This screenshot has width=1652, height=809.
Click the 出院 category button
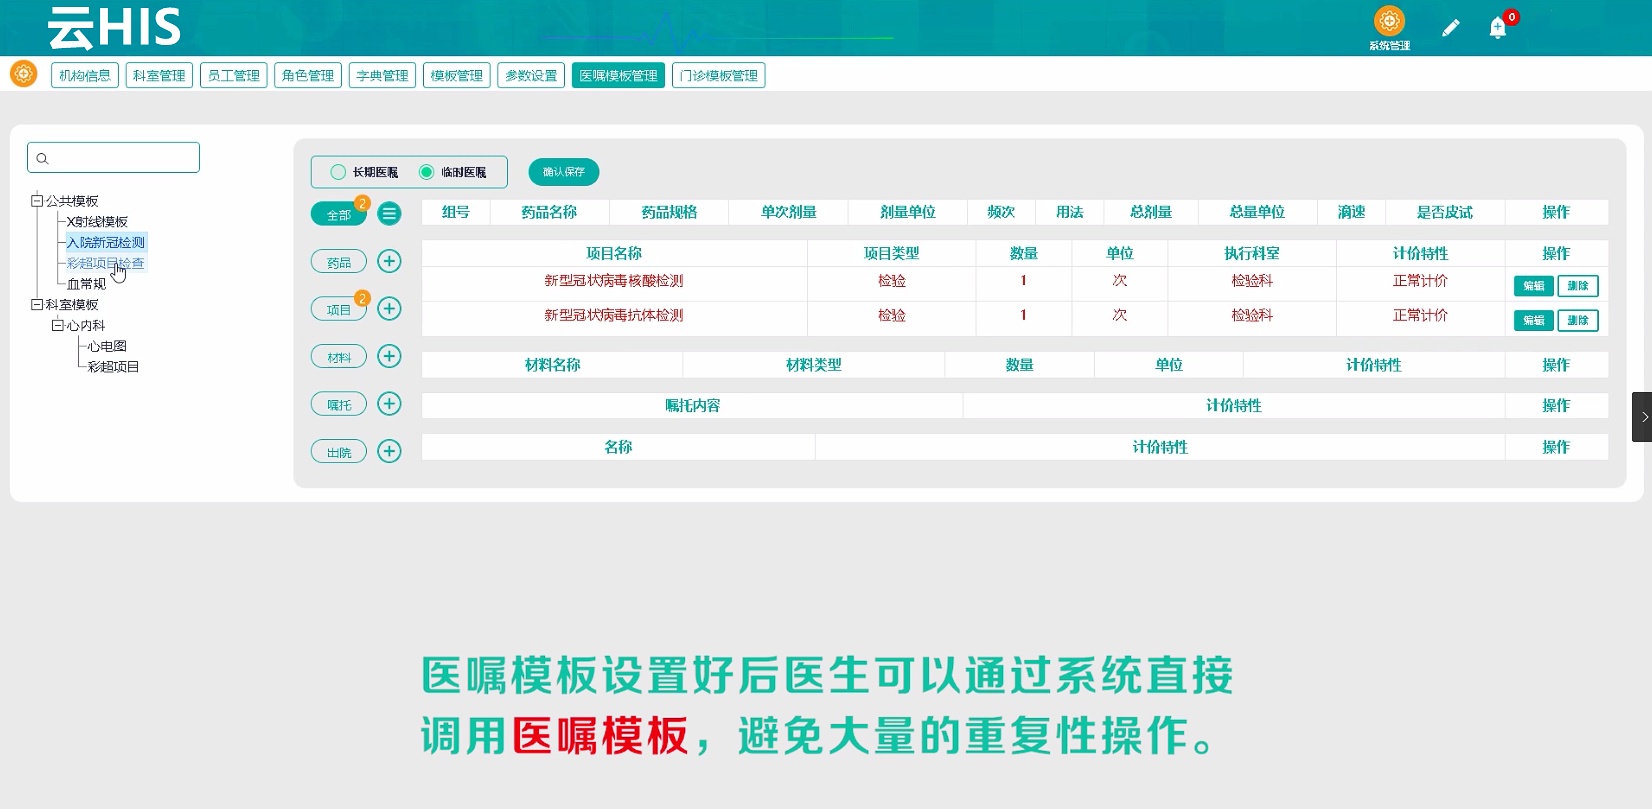point(339,452)
